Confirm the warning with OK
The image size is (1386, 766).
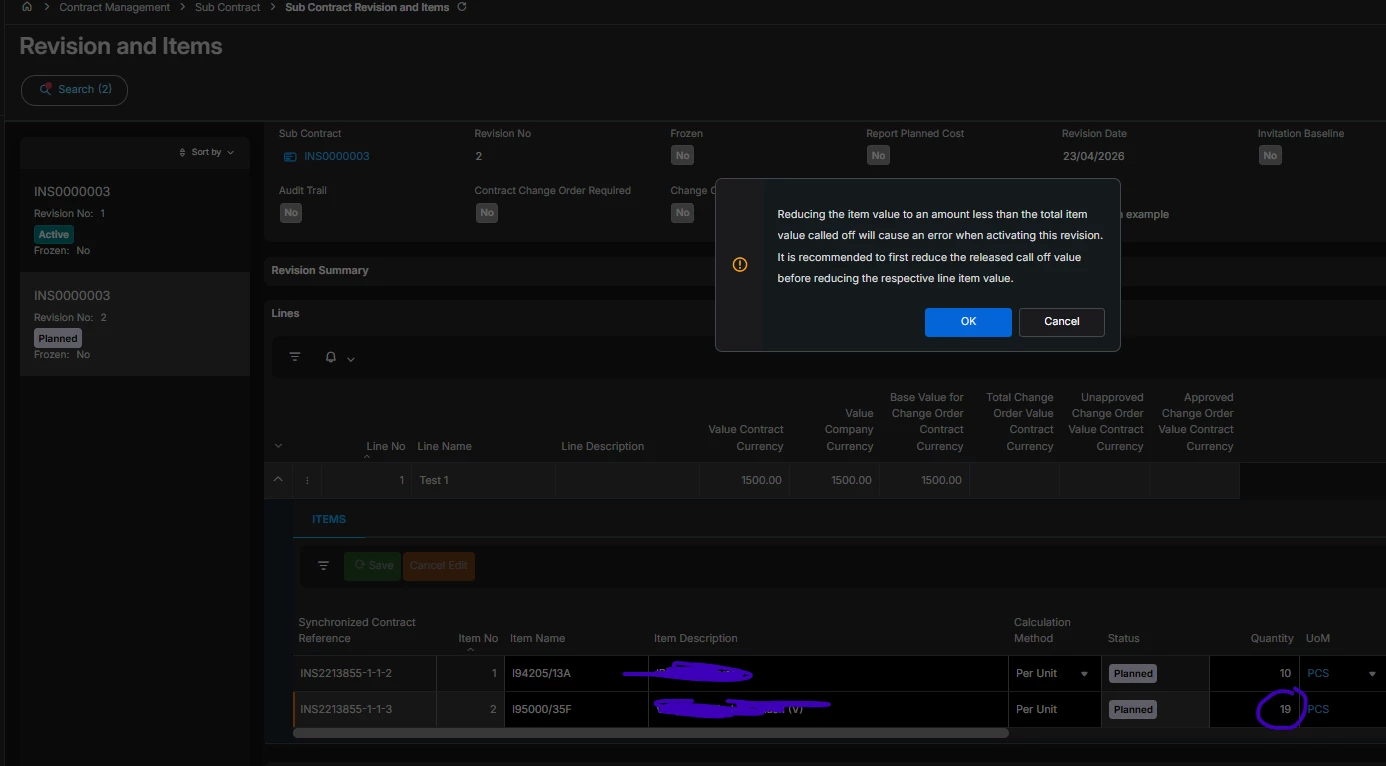point(967,322)
